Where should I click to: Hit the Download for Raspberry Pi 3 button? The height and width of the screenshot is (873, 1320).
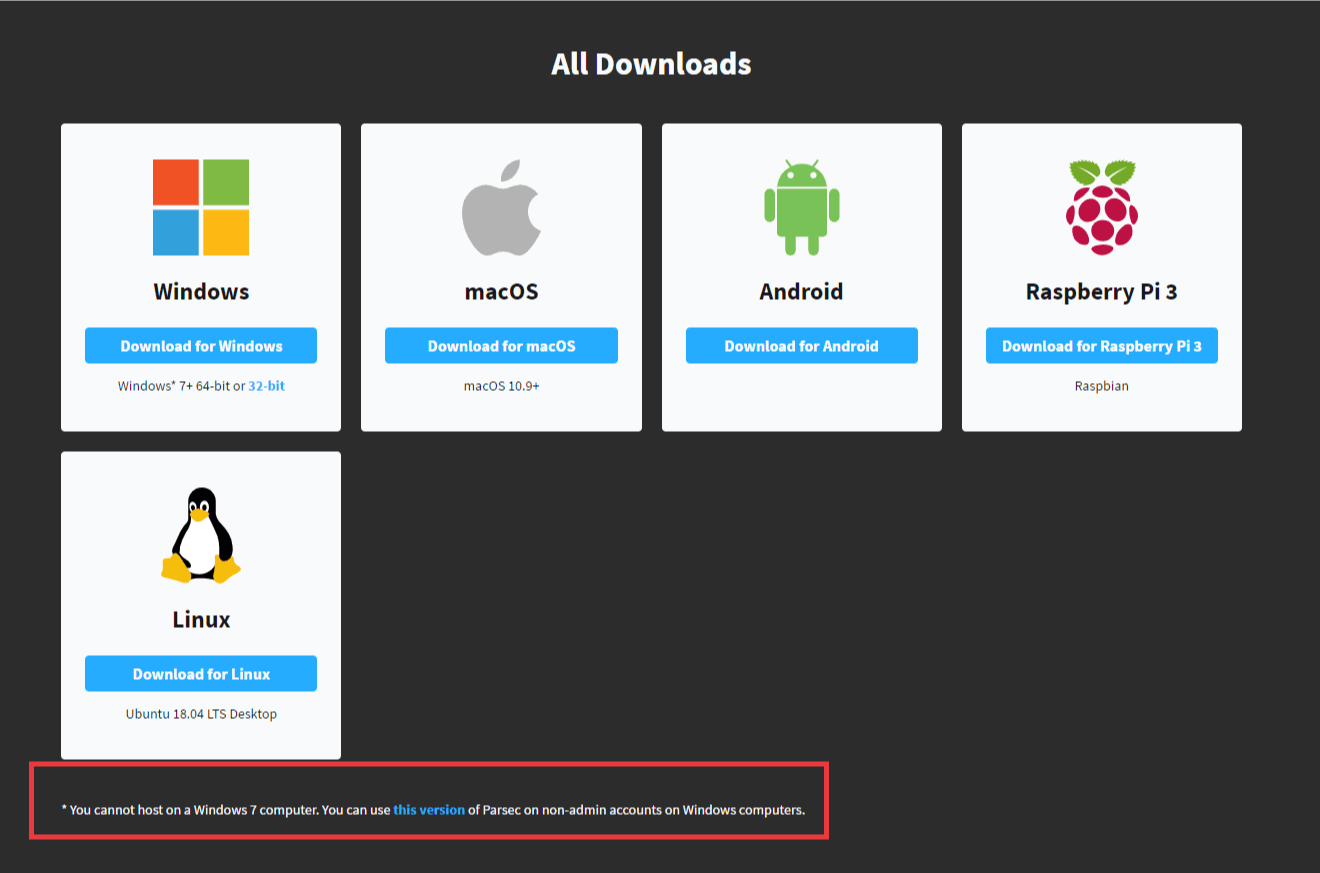point(1101,346)
